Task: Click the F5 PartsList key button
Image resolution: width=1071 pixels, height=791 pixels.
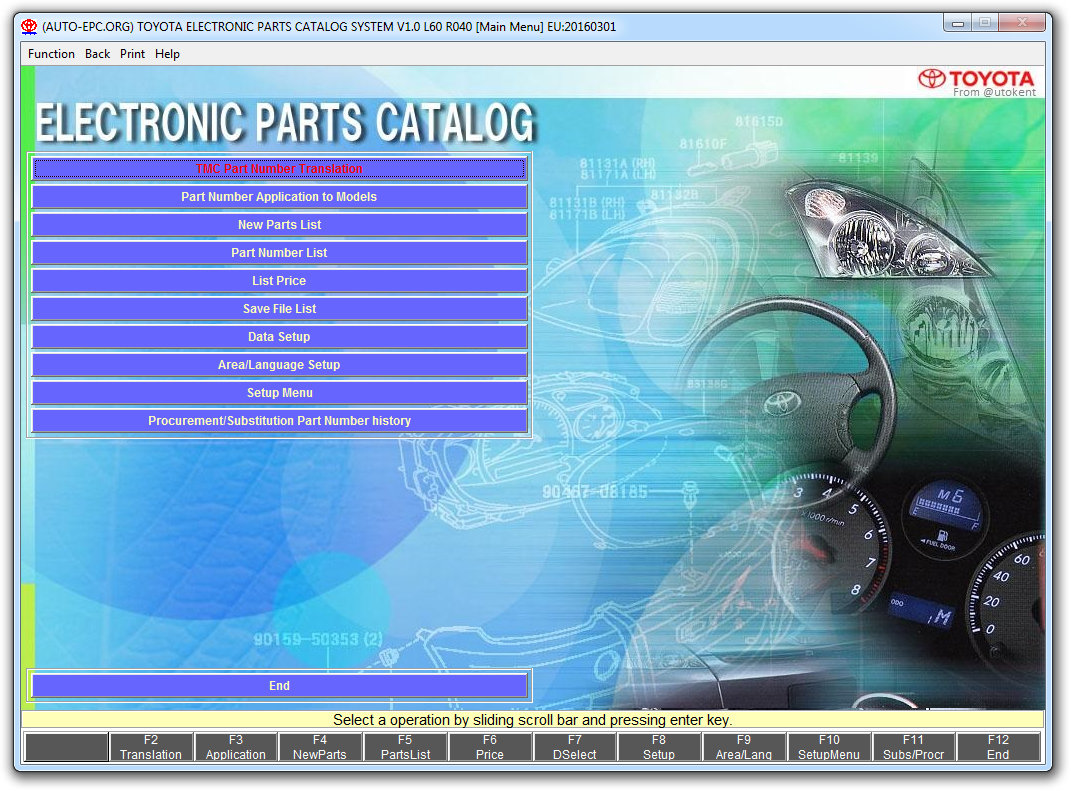Action: [405, 747]
